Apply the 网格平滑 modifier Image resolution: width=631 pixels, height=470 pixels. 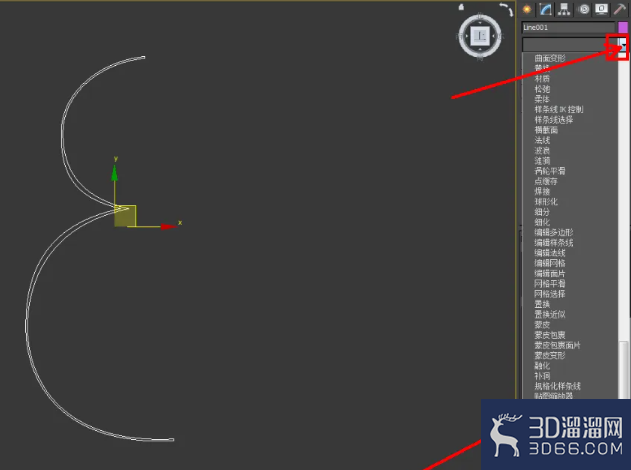pos(550,284)
